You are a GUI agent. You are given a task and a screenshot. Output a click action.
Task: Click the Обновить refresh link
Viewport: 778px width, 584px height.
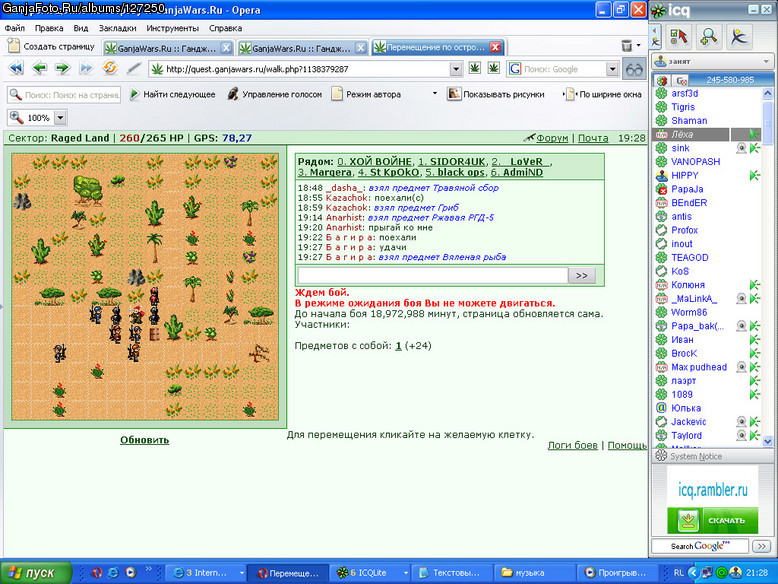[144, 440]
